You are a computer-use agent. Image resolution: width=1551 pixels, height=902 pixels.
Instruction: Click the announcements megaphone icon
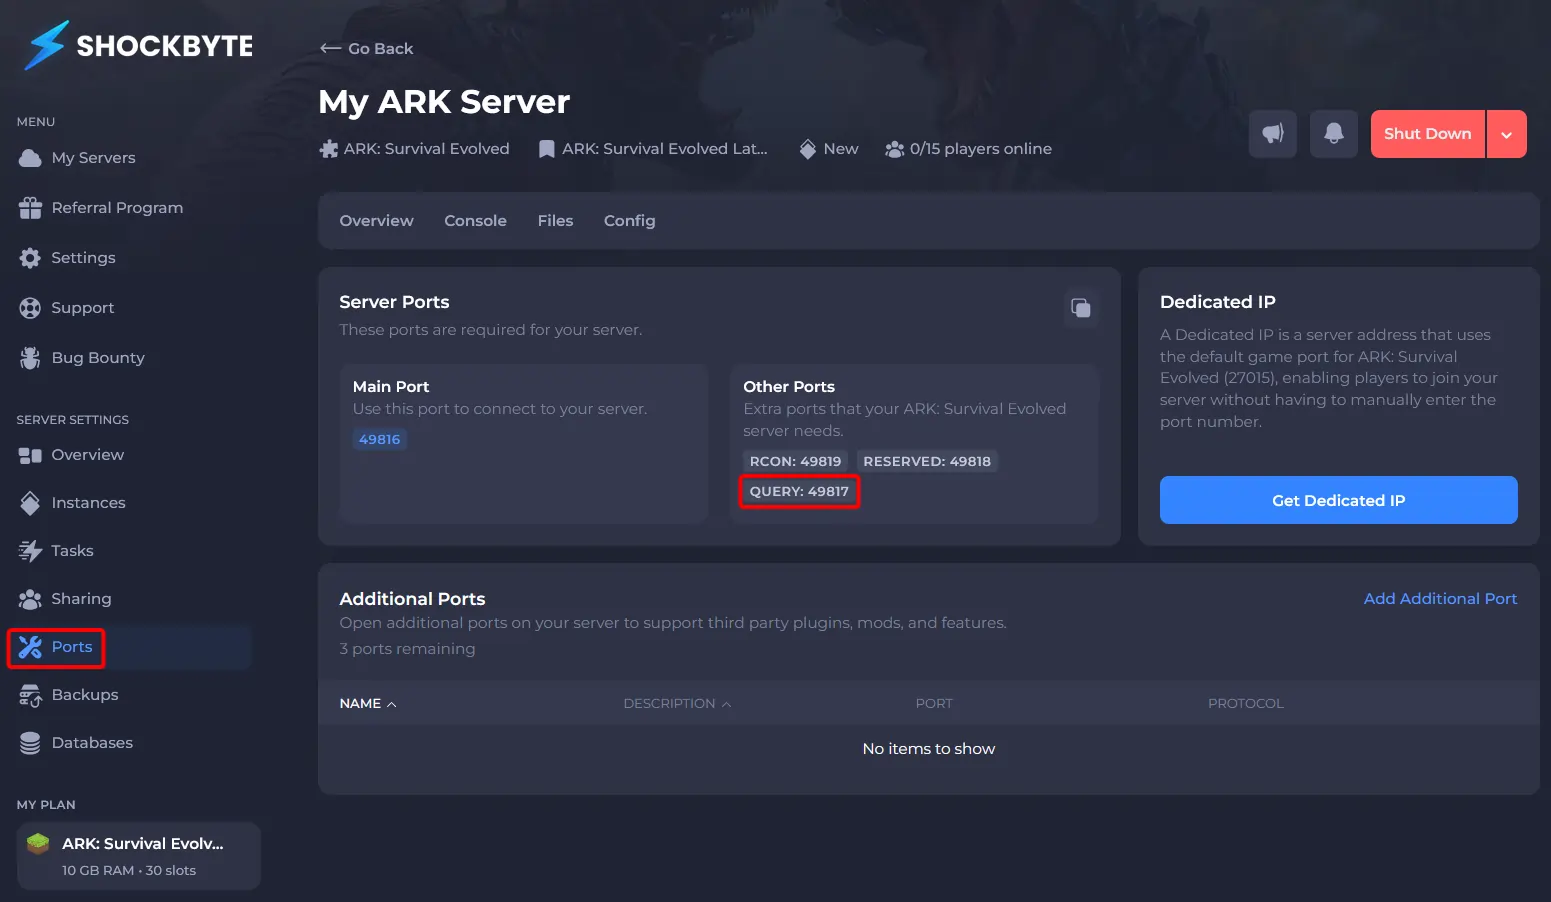[1273, 134]
